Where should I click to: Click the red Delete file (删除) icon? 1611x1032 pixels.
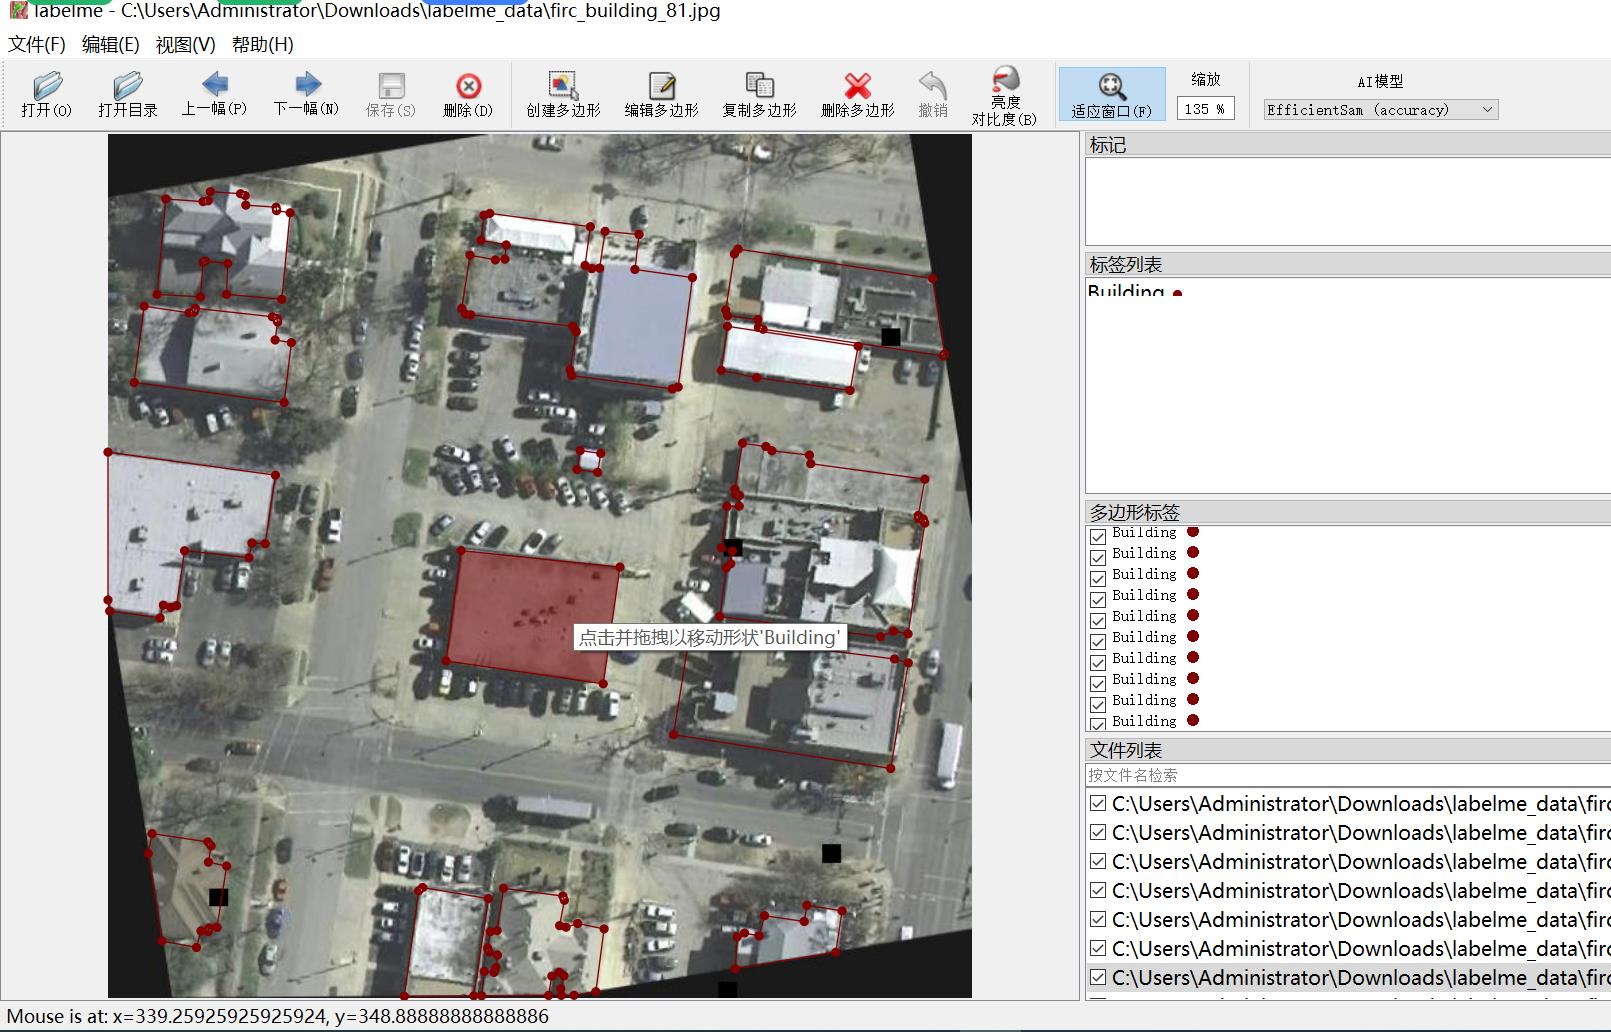coord(467,94)
